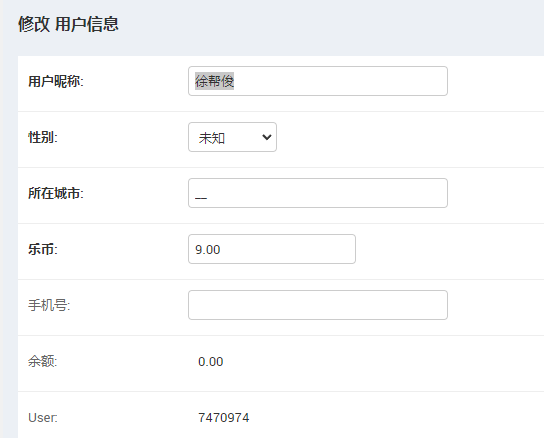544x438 pixels.
Task: Click the 手机号 label
Action: 49,305
